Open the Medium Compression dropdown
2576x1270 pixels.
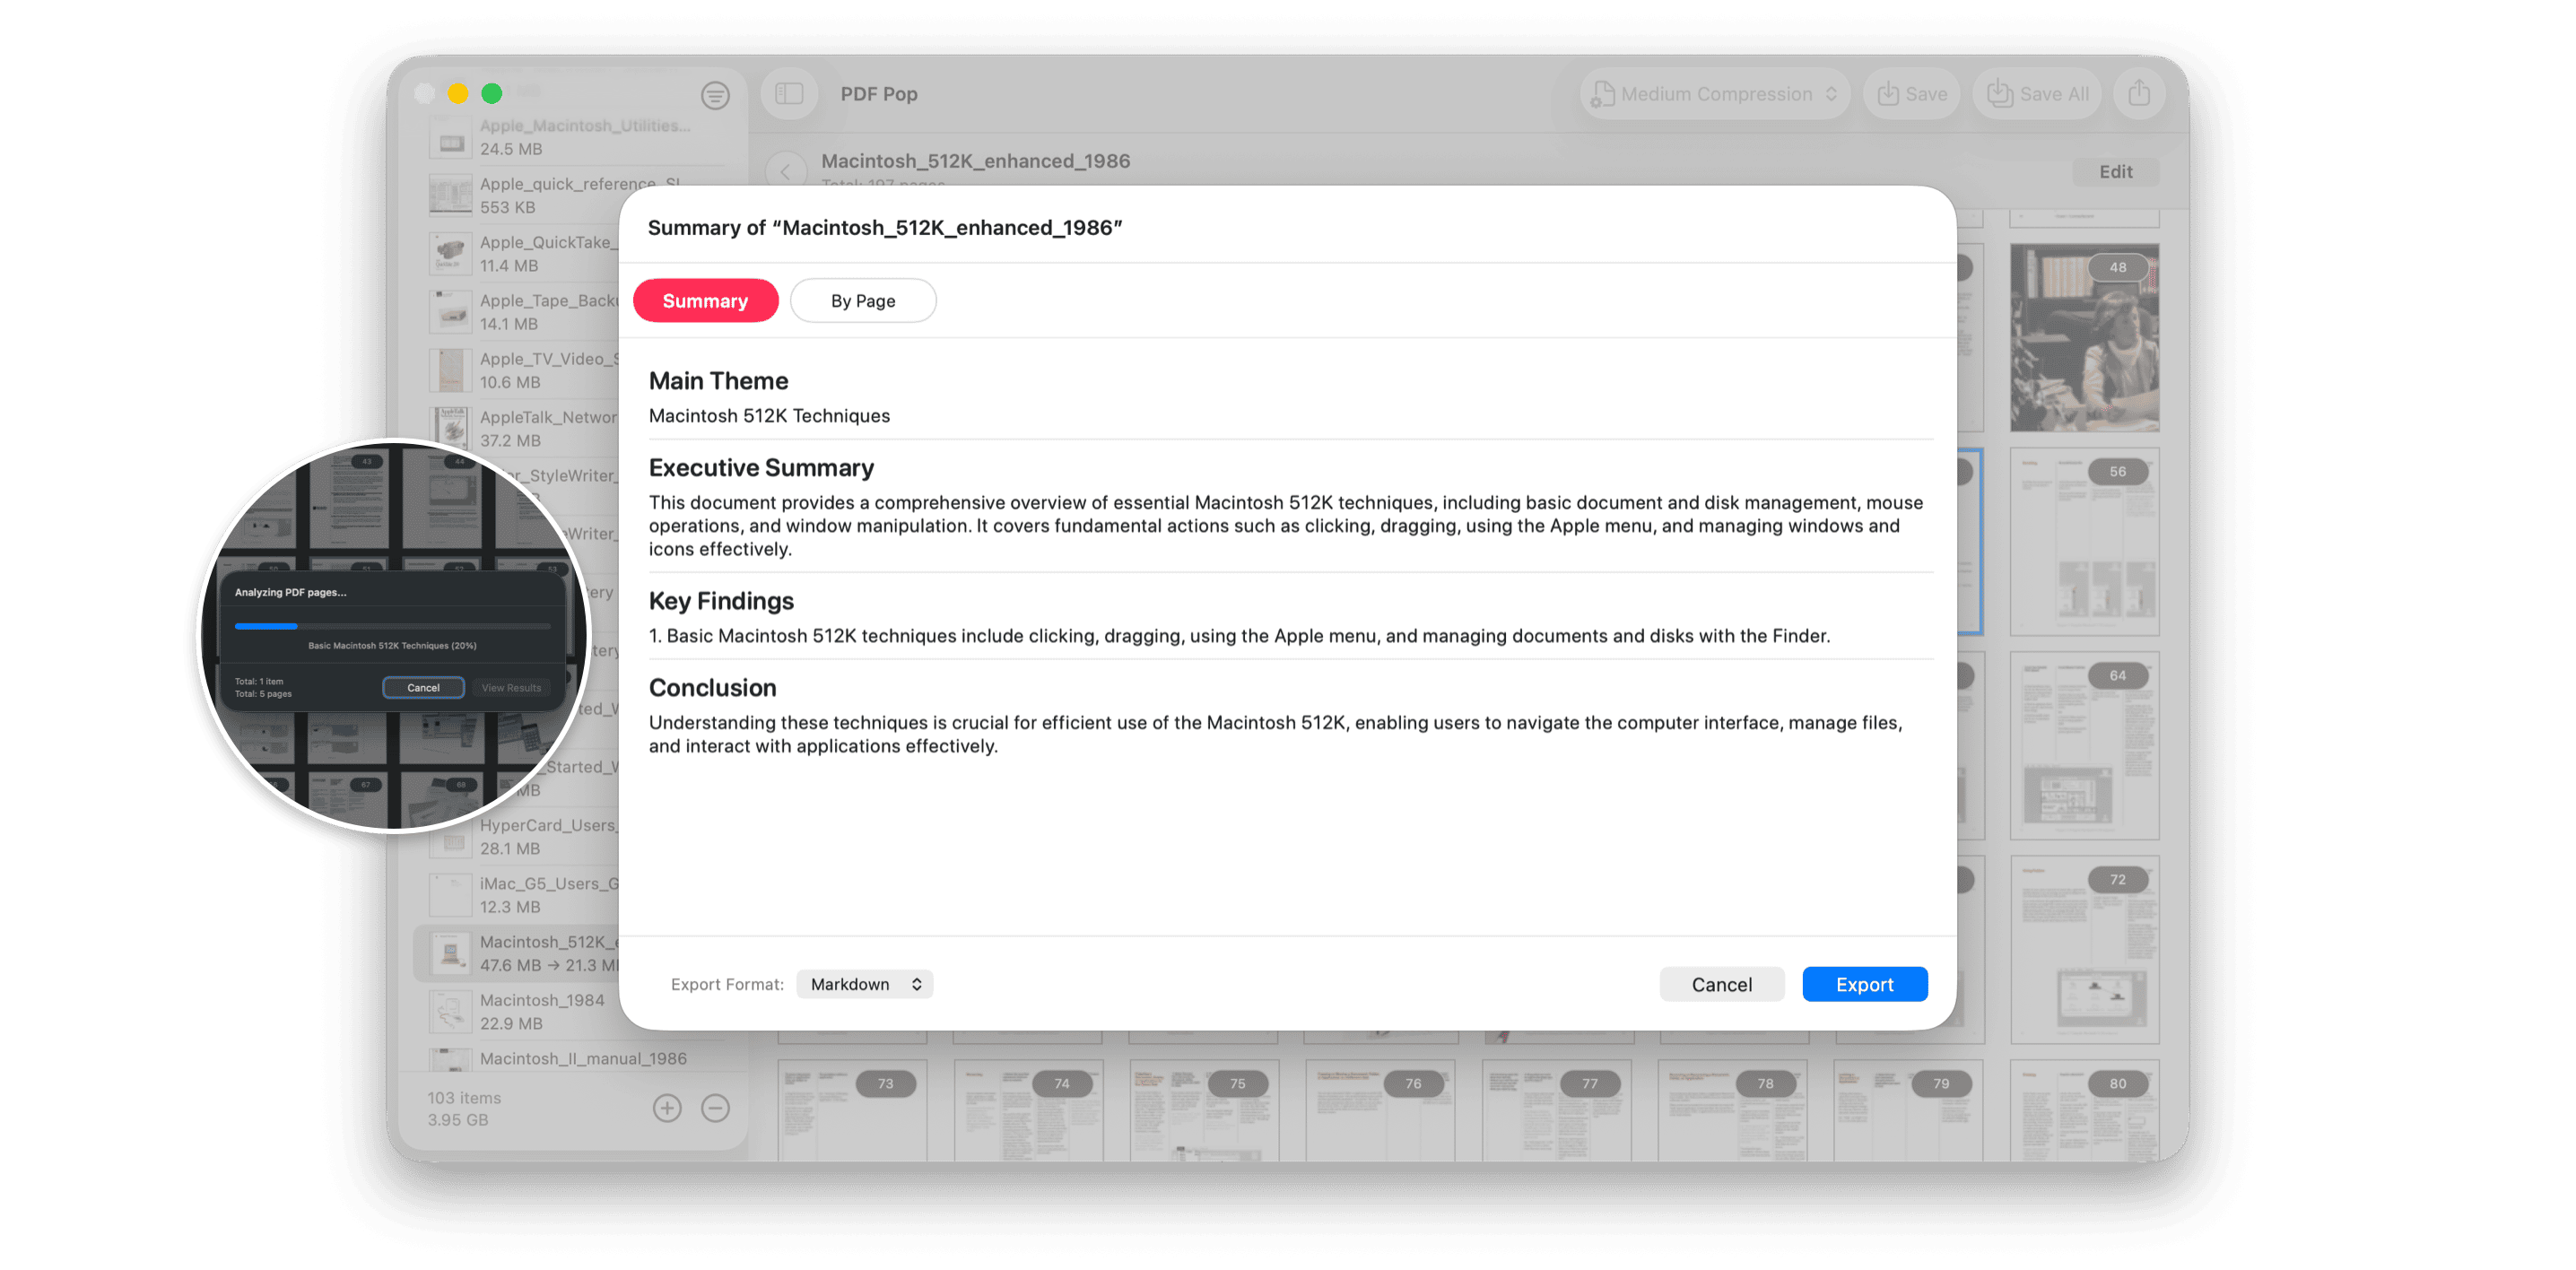pyautogui.click(x=1715, y=94)
